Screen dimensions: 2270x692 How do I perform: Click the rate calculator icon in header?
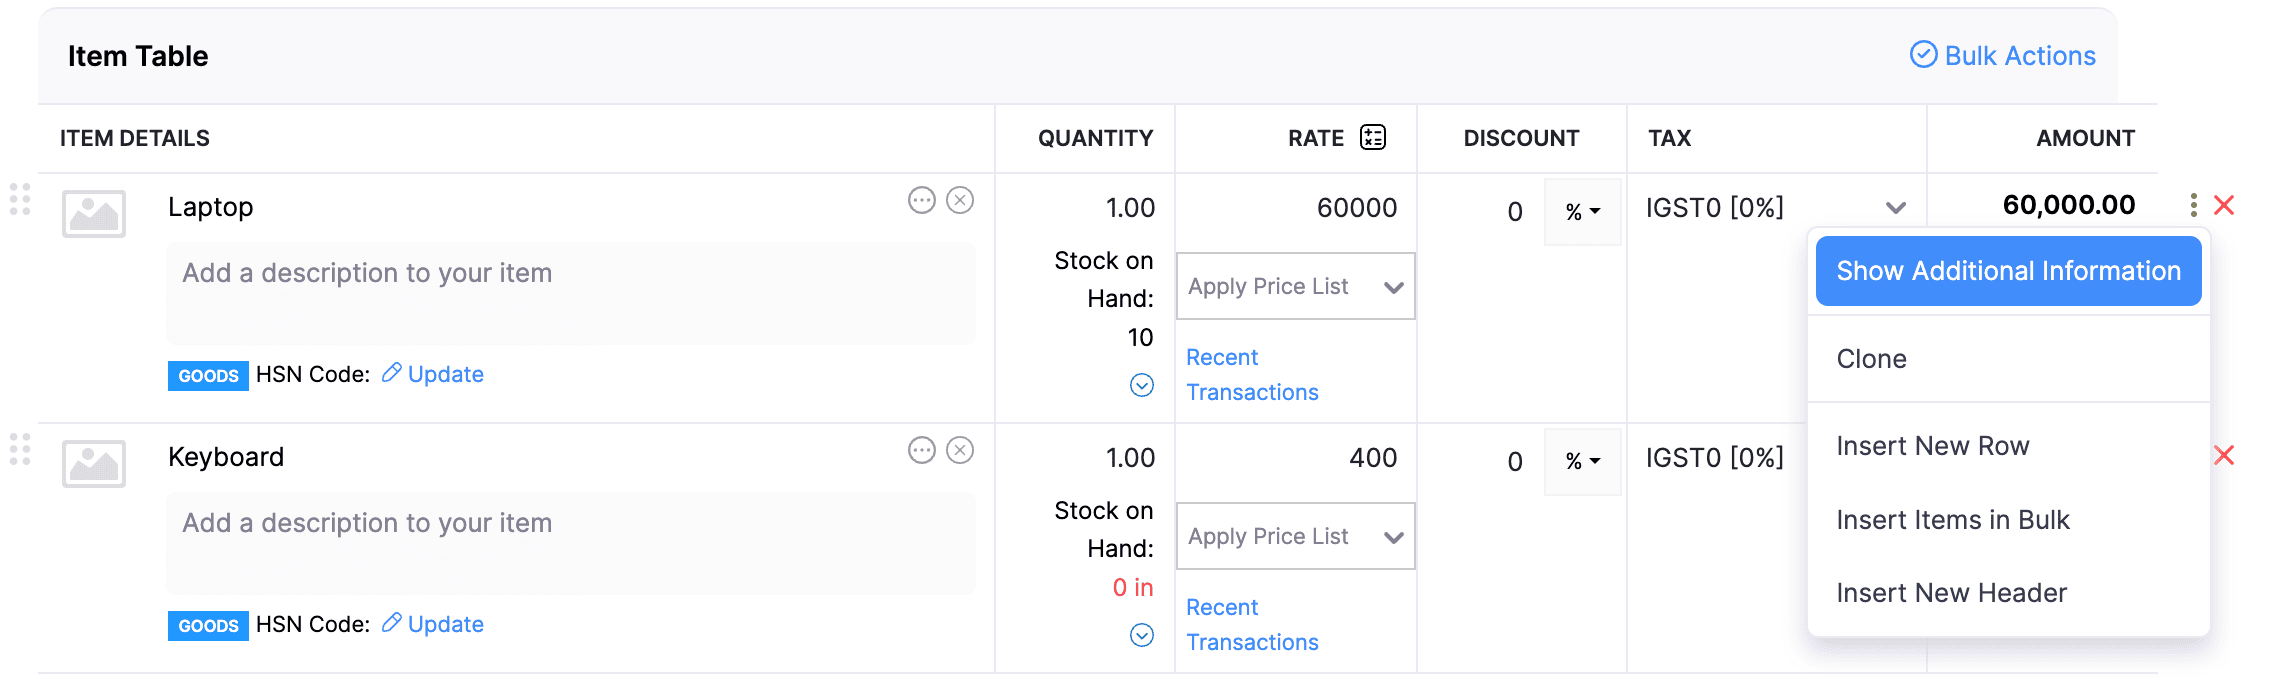(x=1373, y=137)
